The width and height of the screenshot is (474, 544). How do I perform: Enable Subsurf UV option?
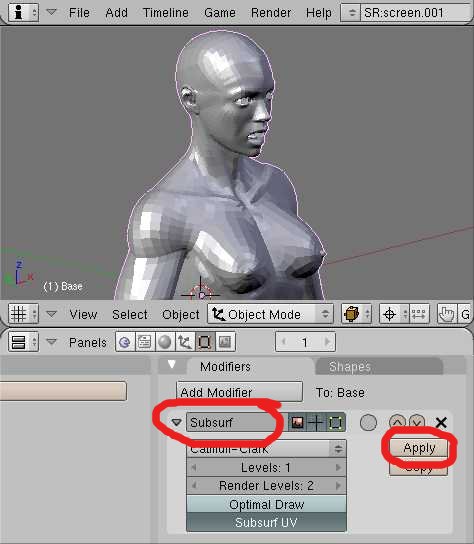click(266, 522)
